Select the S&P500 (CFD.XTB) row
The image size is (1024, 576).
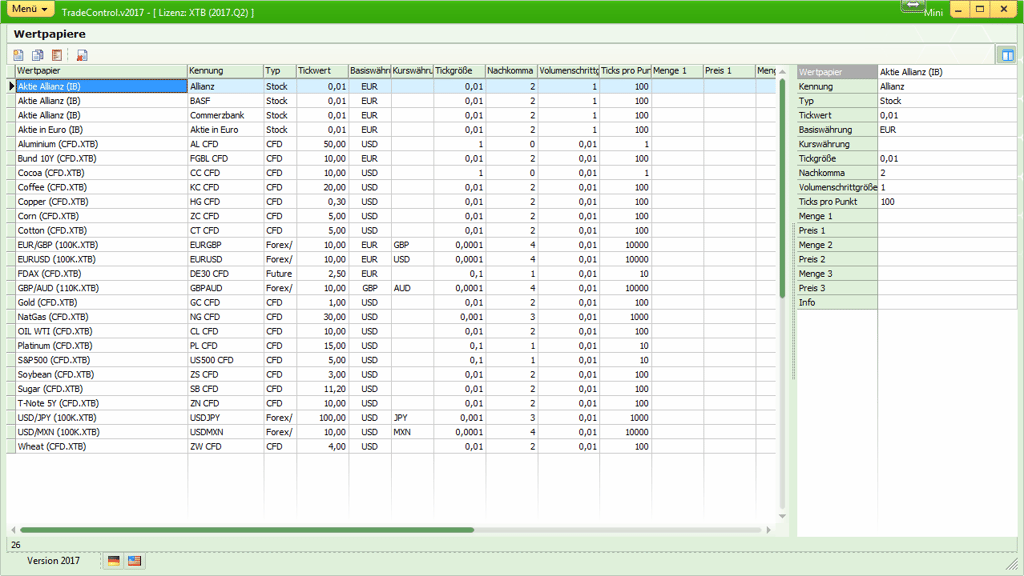[391, 360]
